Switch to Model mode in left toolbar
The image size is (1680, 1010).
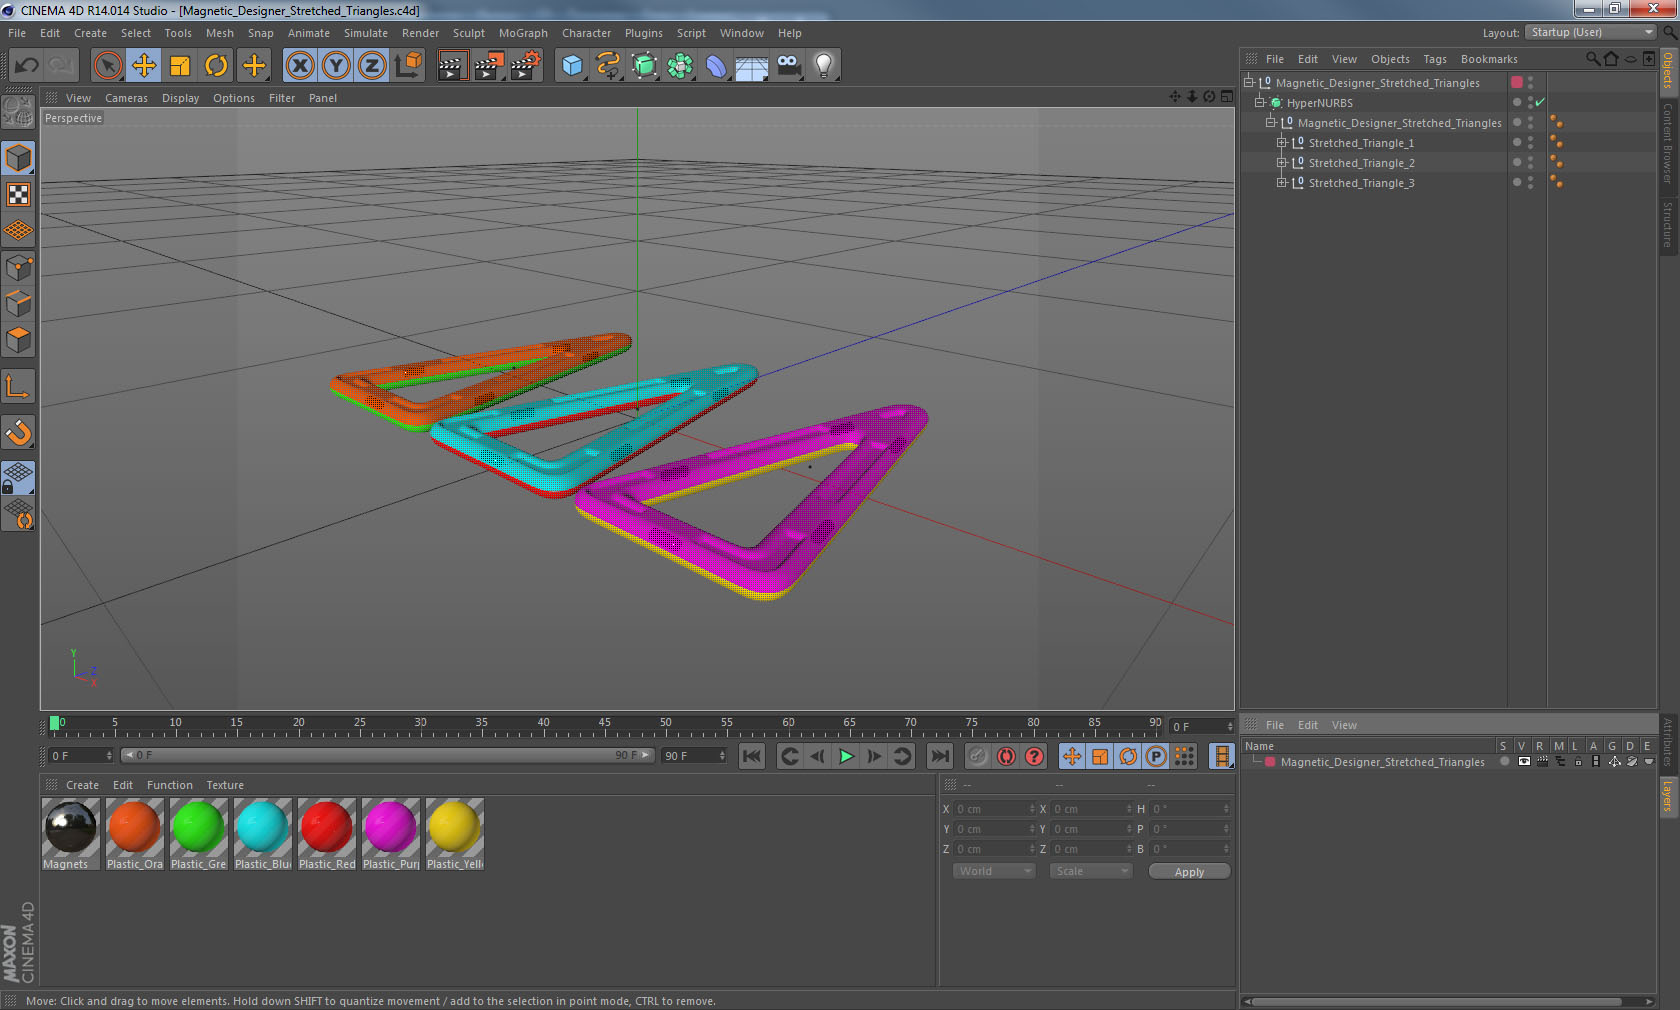(19, 158)
